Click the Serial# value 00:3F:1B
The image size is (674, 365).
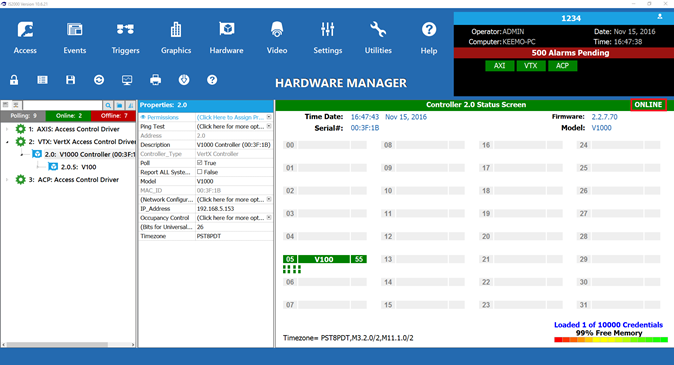pos(365,128)
